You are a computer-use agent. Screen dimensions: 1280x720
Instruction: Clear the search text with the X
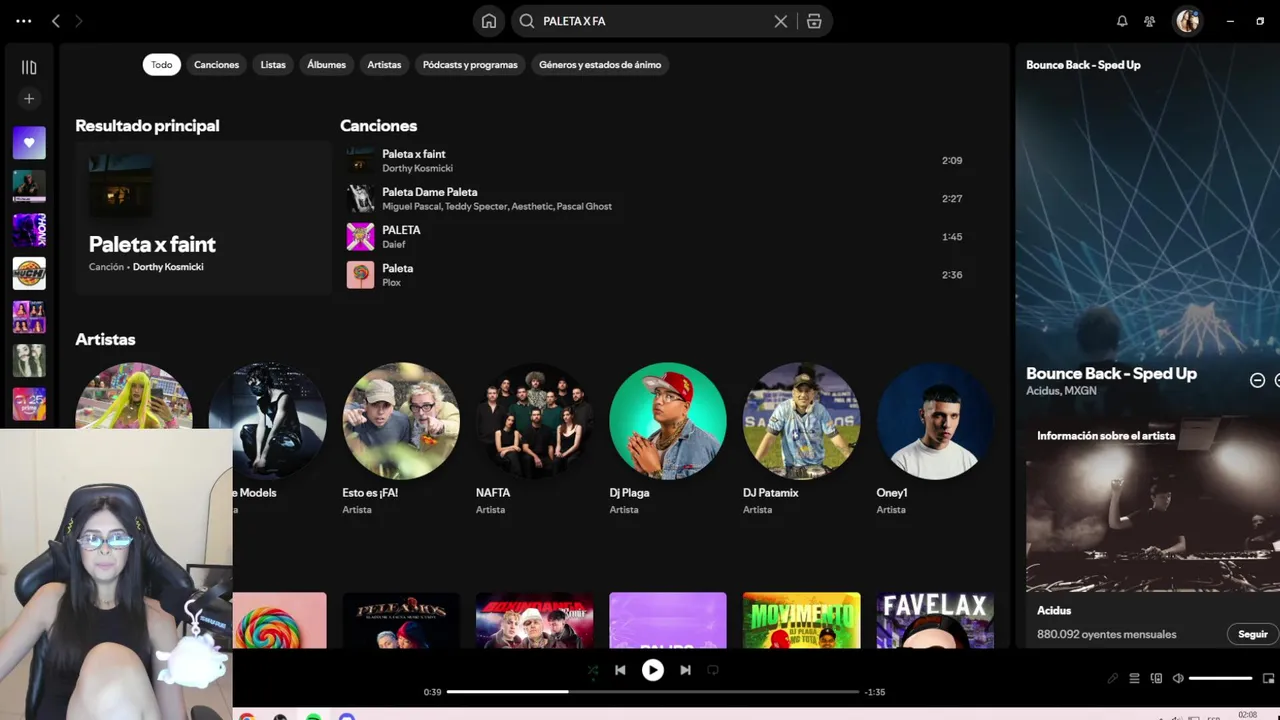pos(781,21)
